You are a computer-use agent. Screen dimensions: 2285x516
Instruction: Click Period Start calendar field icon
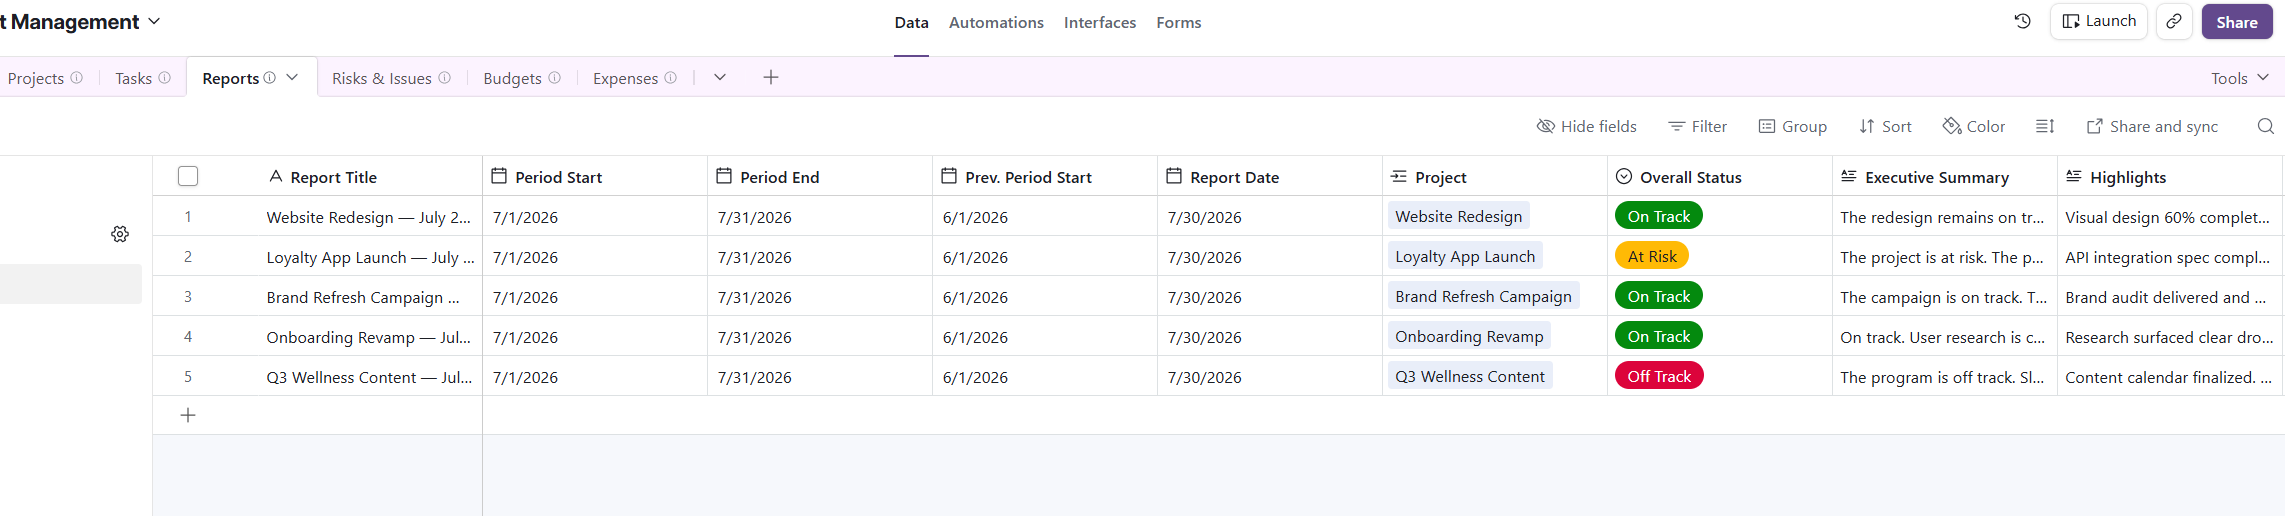point(499,176)
